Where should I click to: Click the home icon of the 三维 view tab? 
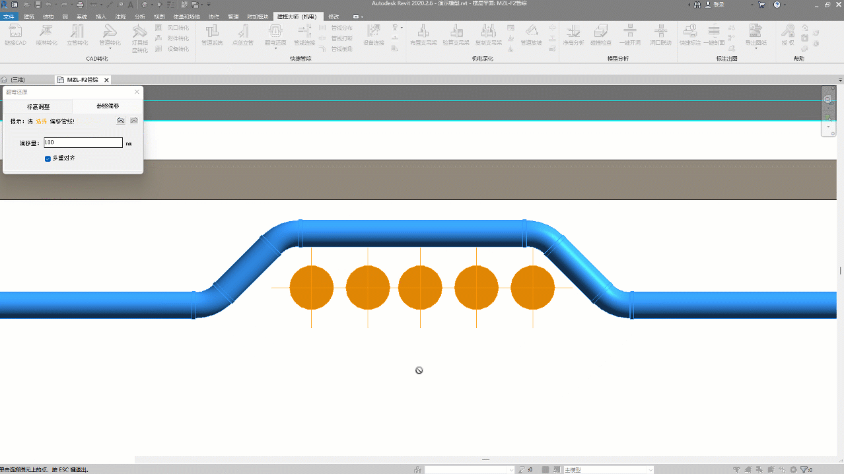(6, 79)
